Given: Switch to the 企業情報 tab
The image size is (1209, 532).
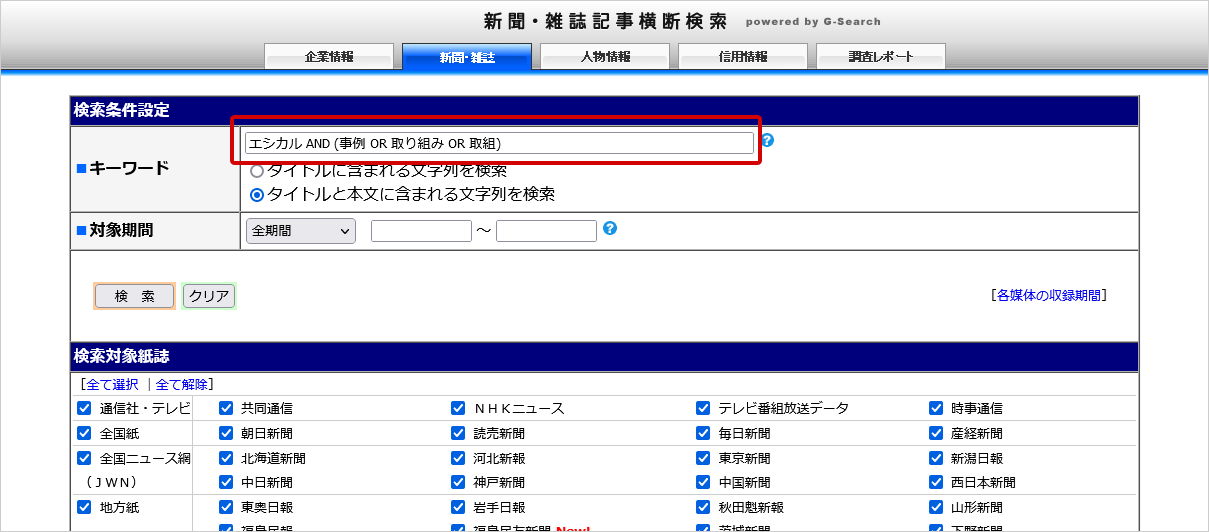Looking at the screenshot, I should click(329, 57).
